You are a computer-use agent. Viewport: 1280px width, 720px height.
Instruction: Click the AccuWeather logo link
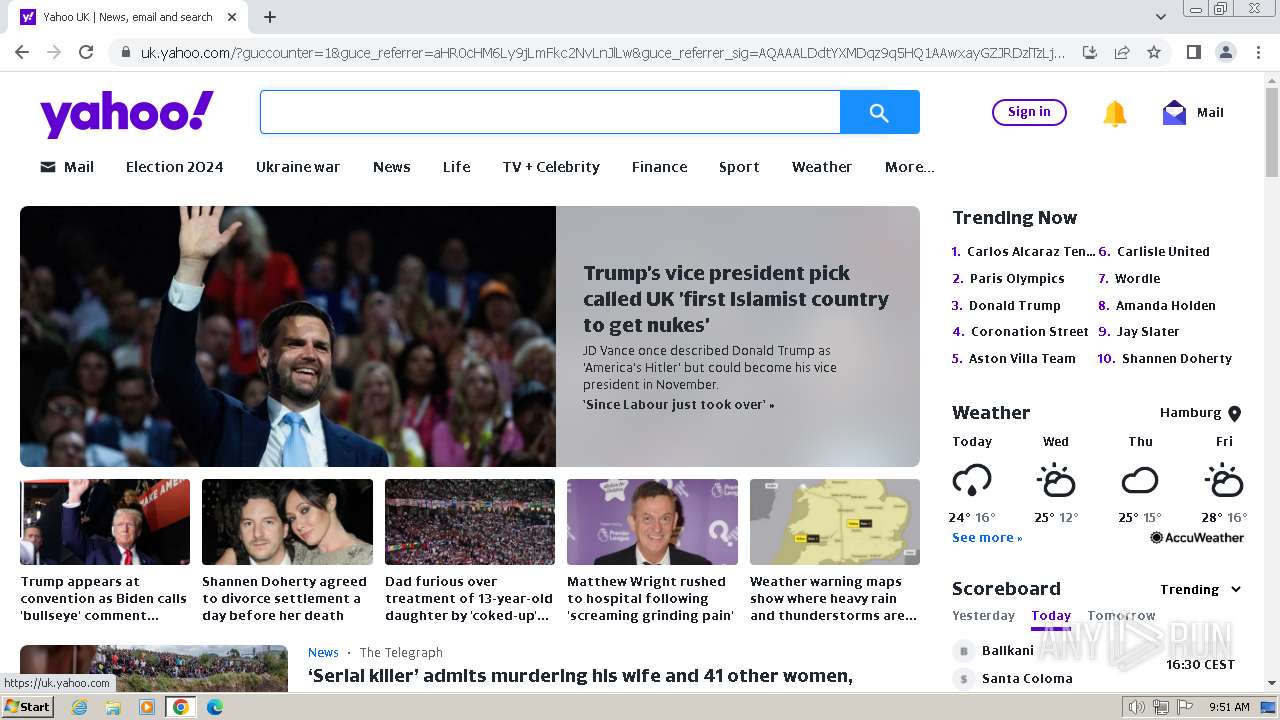click(1197, 538)
